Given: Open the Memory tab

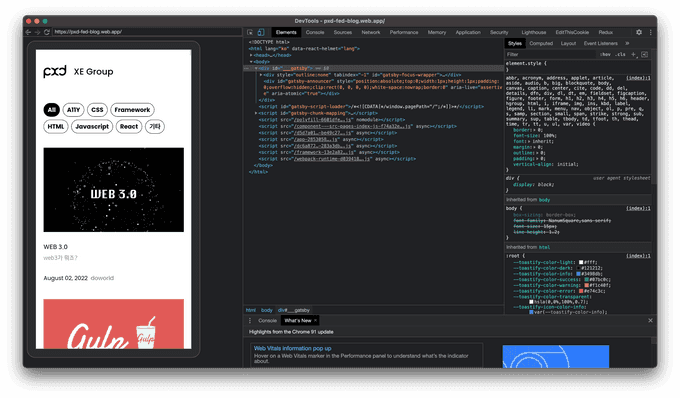Looking at the screenshot, I should pyautogui.click(x=437, y=33).
